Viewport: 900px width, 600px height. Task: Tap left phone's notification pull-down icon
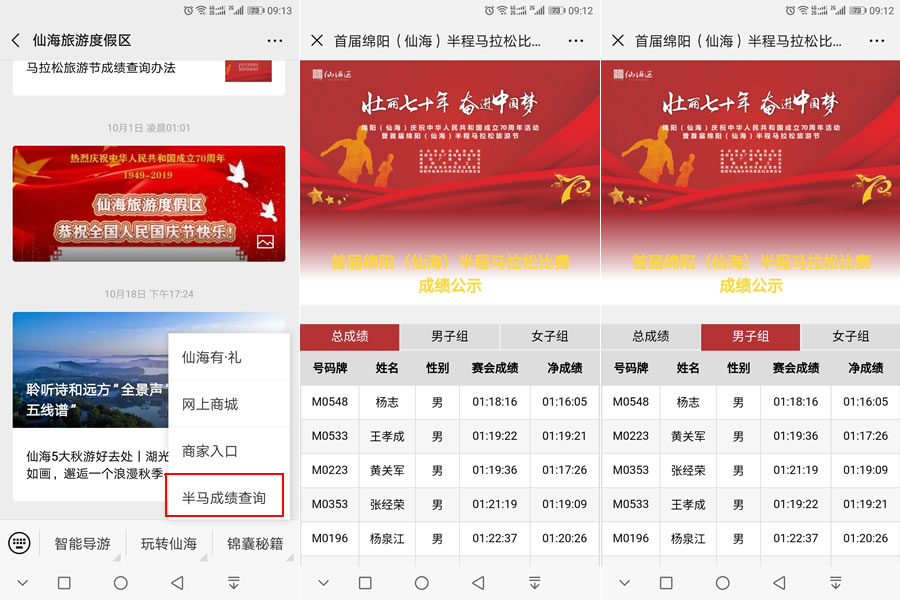coord(234,583)
